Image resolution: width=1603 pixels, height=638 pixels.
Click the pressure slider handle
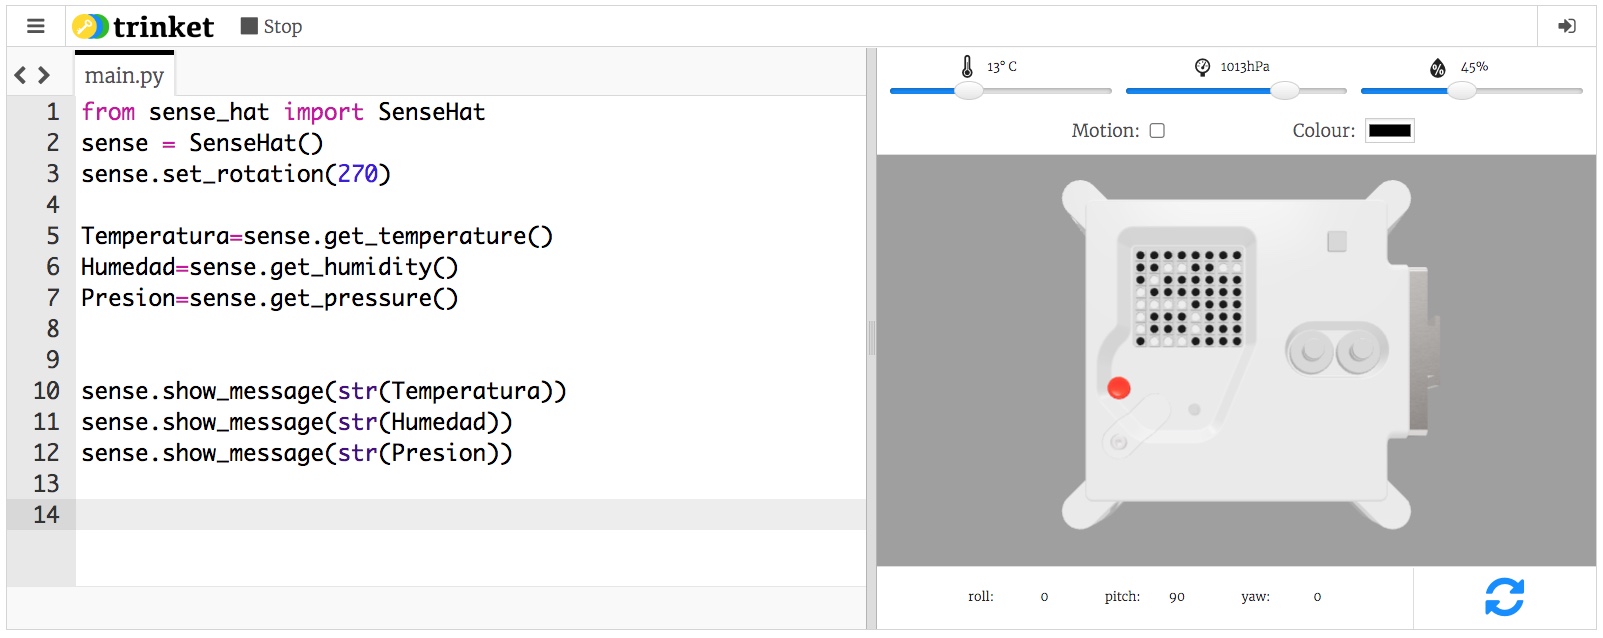pyautogui.click(x=1285, y=91)
